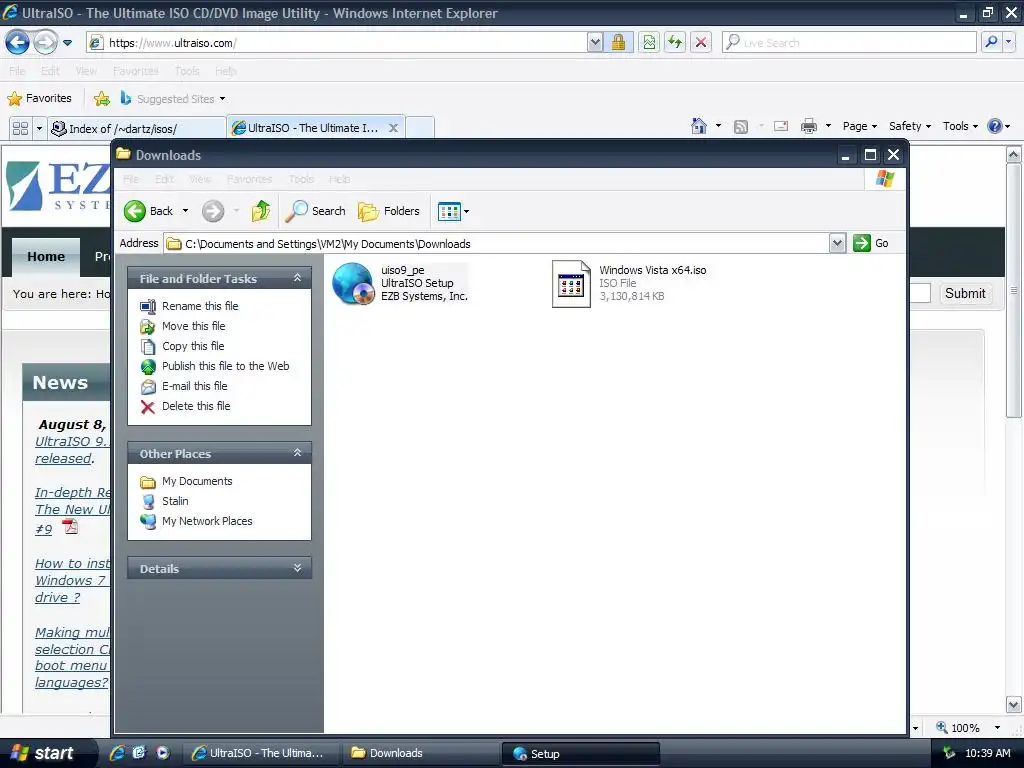The height and width of the screenshot is (768, 1024).
Task: Click Add to Favorites Bar star icon
Action: (x=102, y=99)
